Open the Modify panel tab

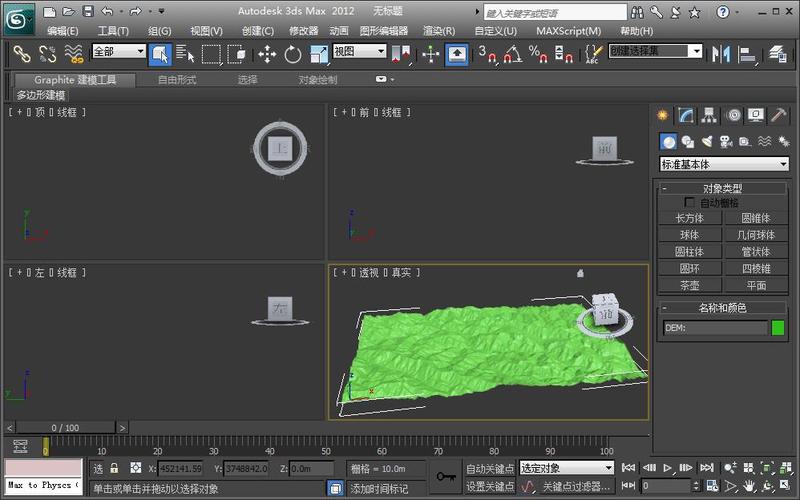(686, 115)
